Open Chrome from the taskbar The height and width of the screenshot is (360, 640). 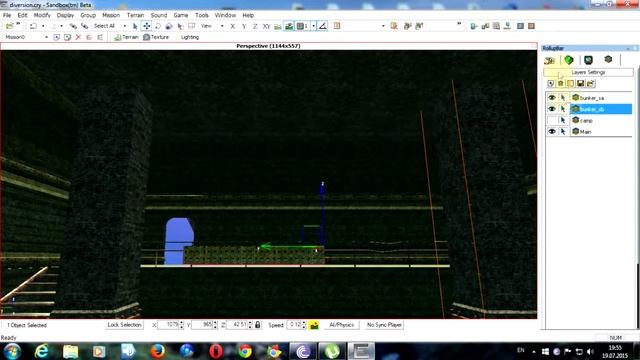pos(245,351)
